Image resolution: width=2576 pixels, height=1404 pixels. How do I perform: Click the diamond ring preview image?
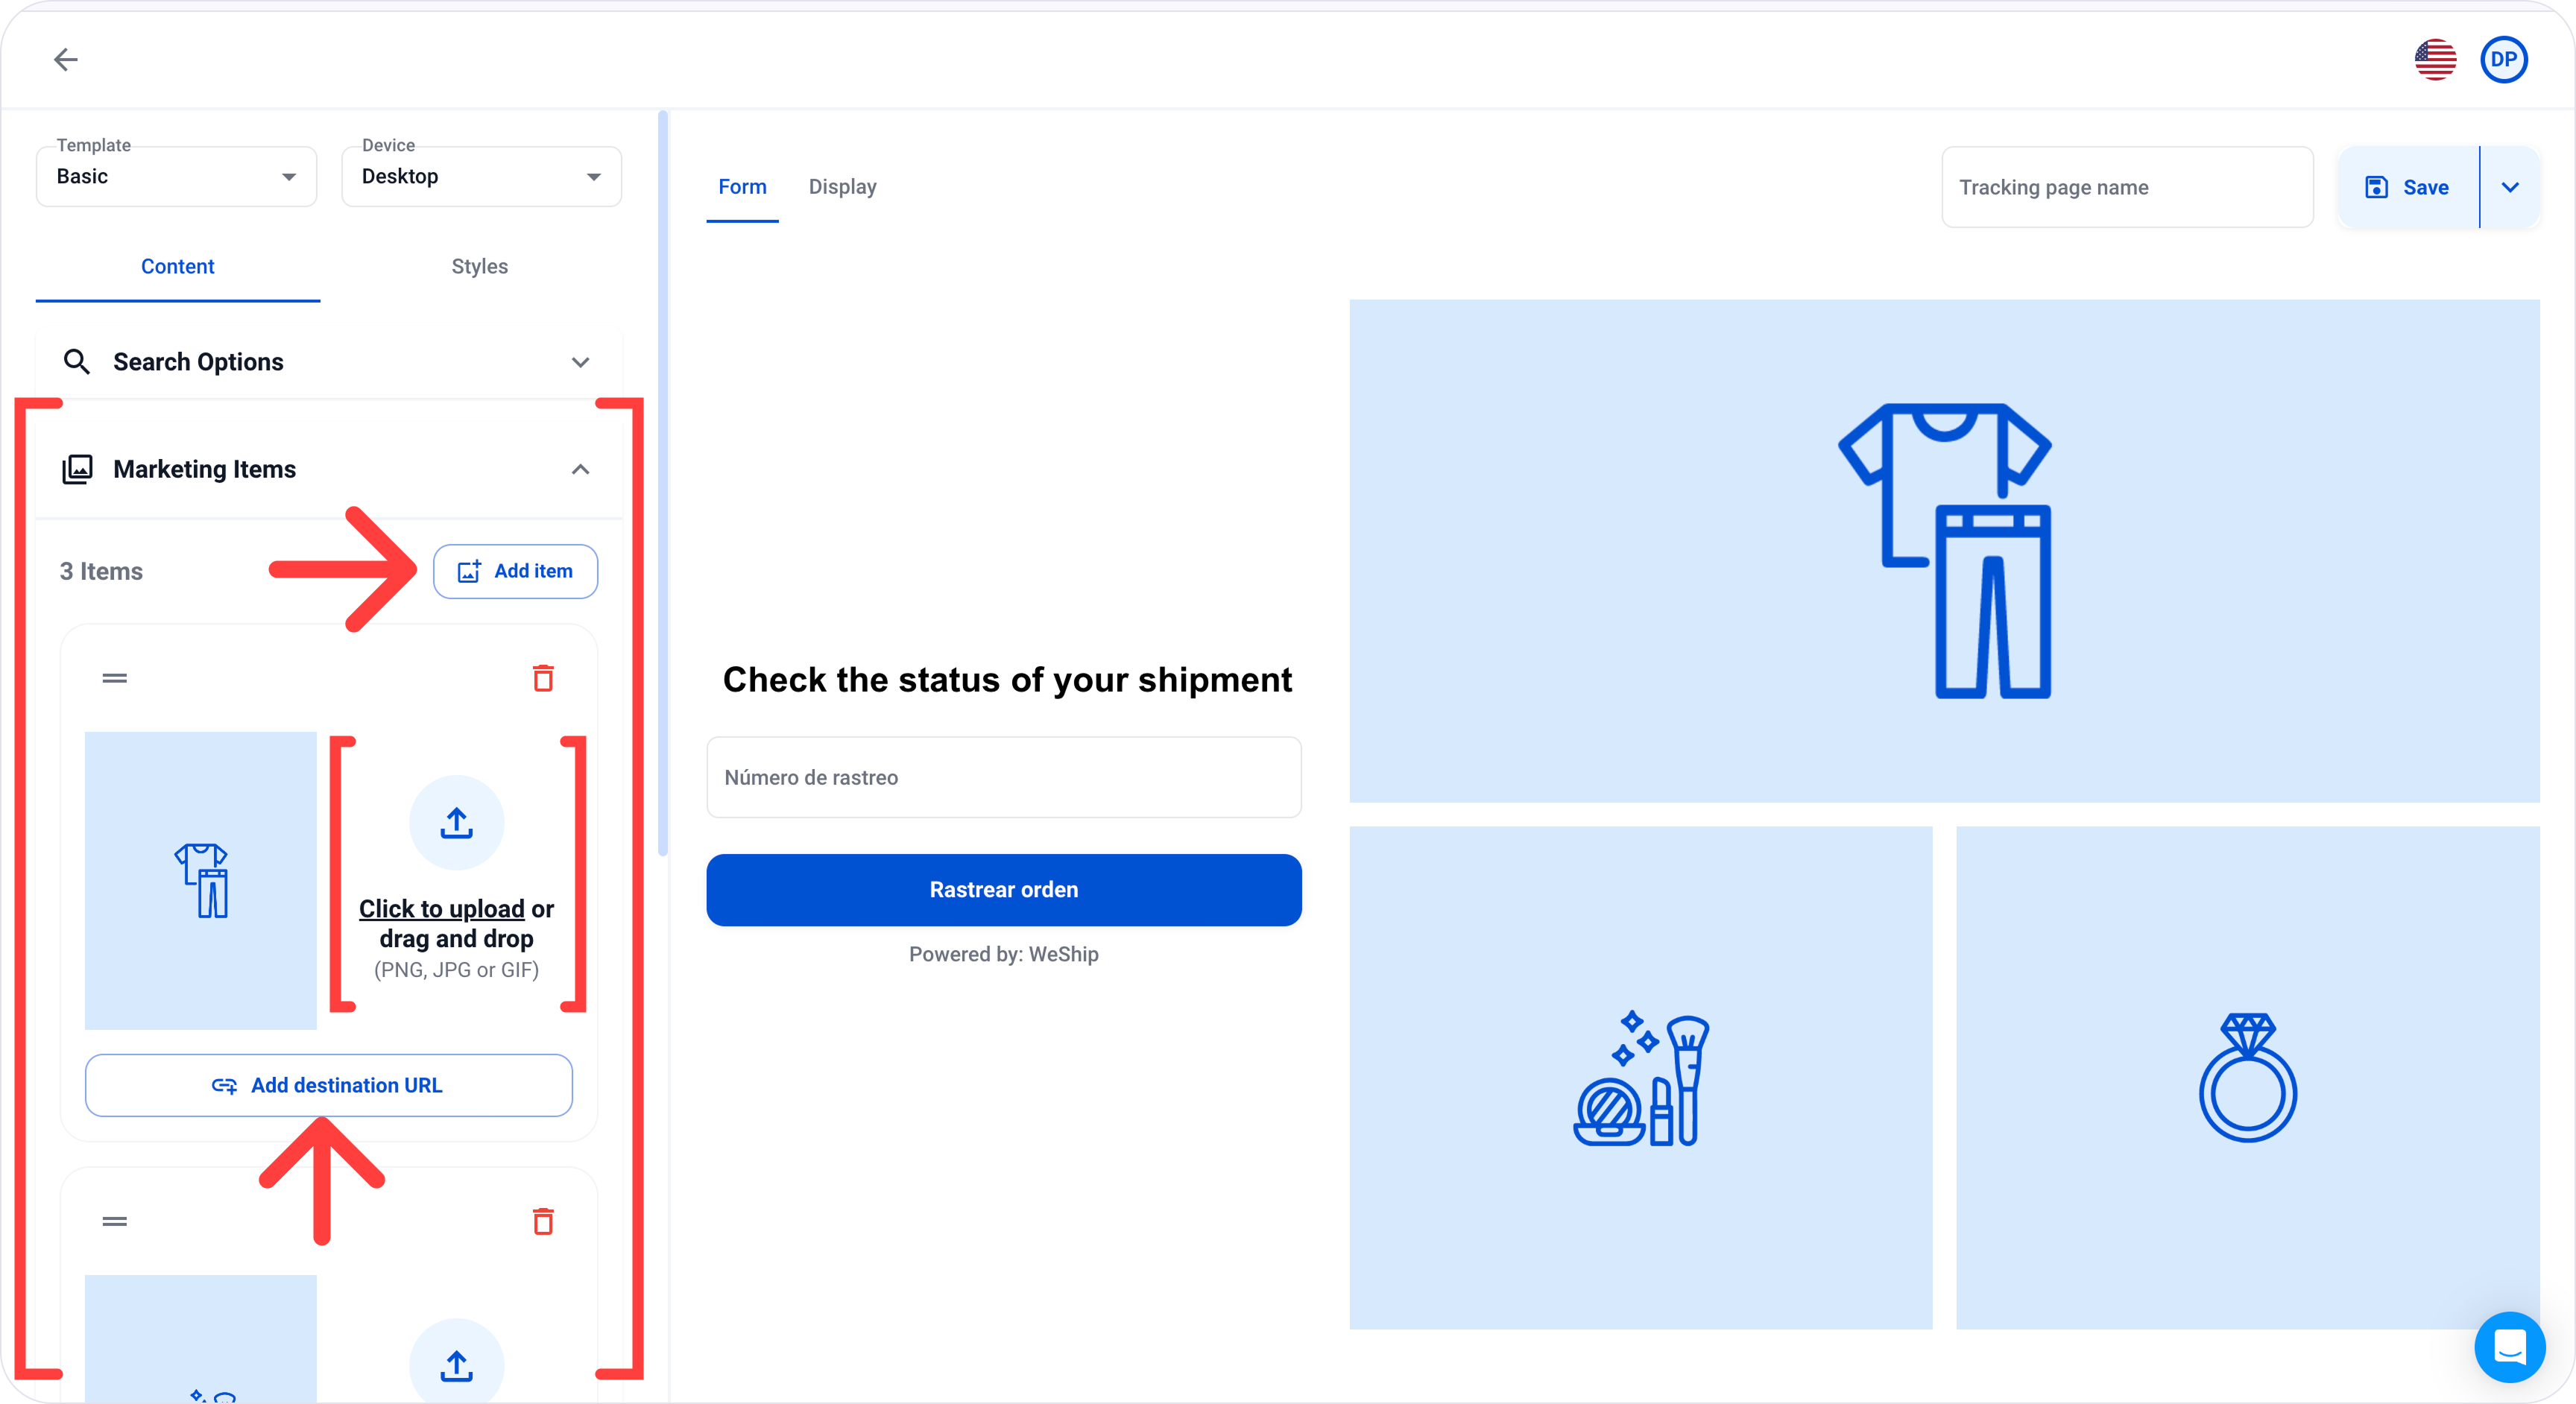point(2247,1077)
